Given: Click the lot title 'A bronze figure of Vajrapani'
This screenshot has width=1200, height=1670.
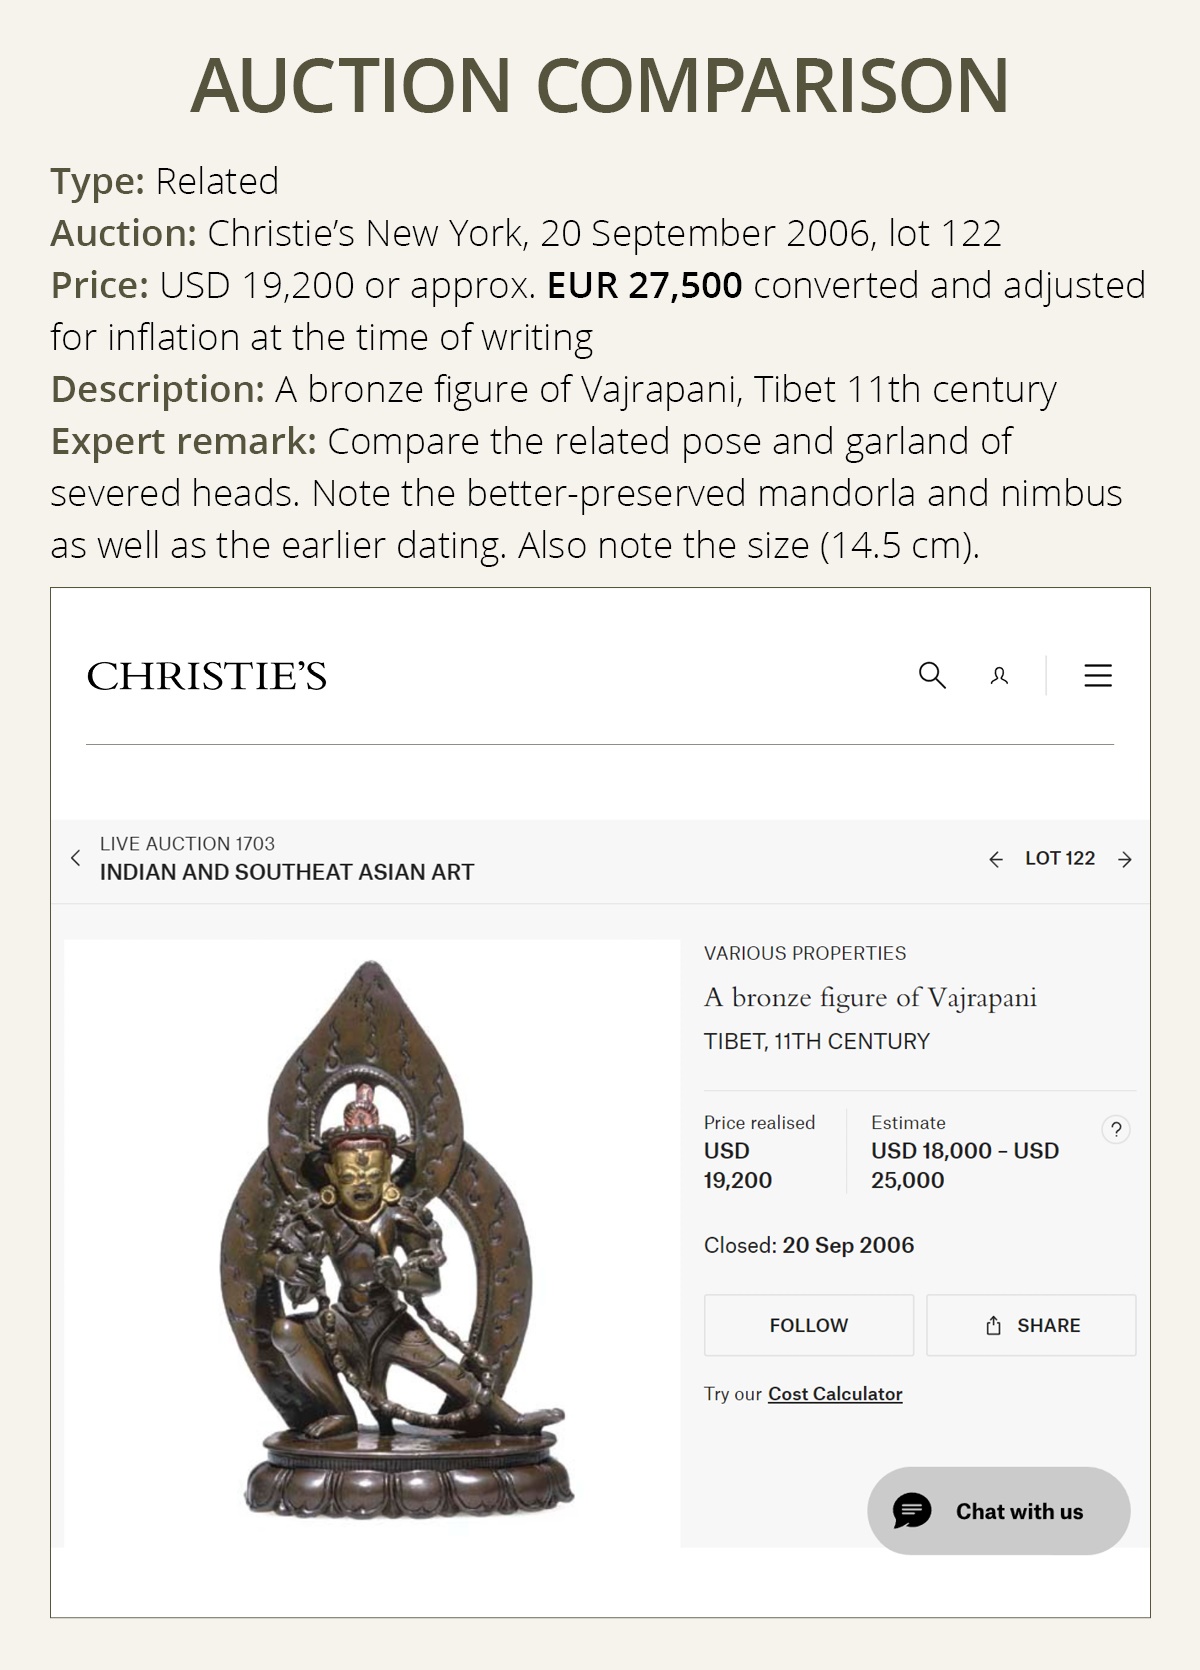Looking at the screenshot, I should (870, 998).
